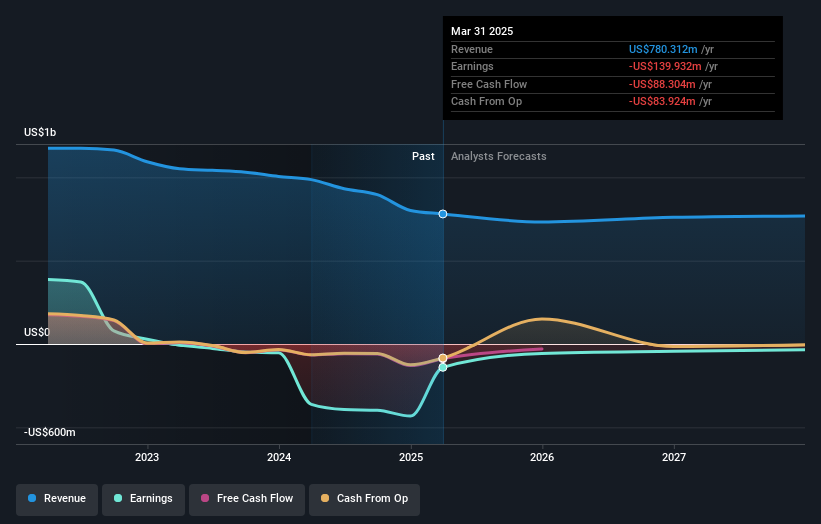Screen dimensions: 821x524
Task: Click the 'Analysts Forecasts' label
Action: (498, 156)
